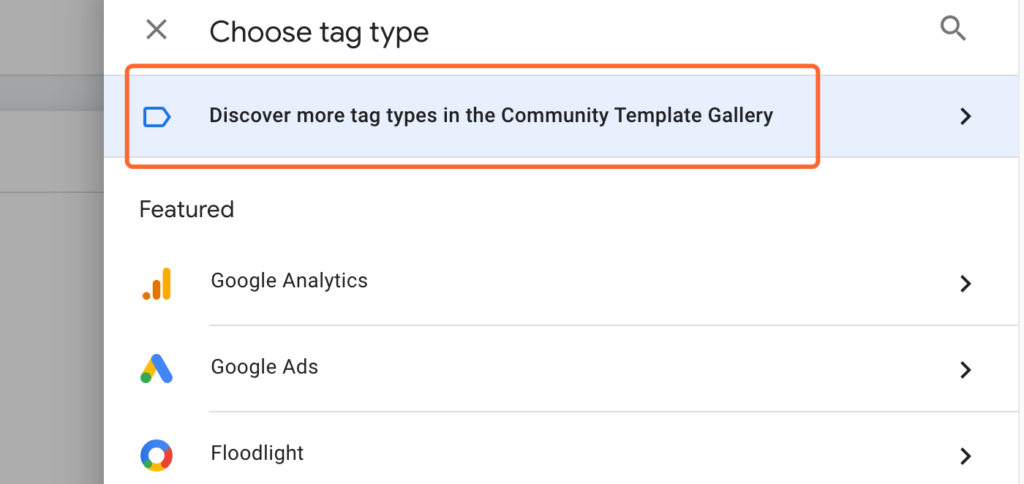Click the Choose tag type title text
Screen dimensions: 1024x484
pos(319,32)
